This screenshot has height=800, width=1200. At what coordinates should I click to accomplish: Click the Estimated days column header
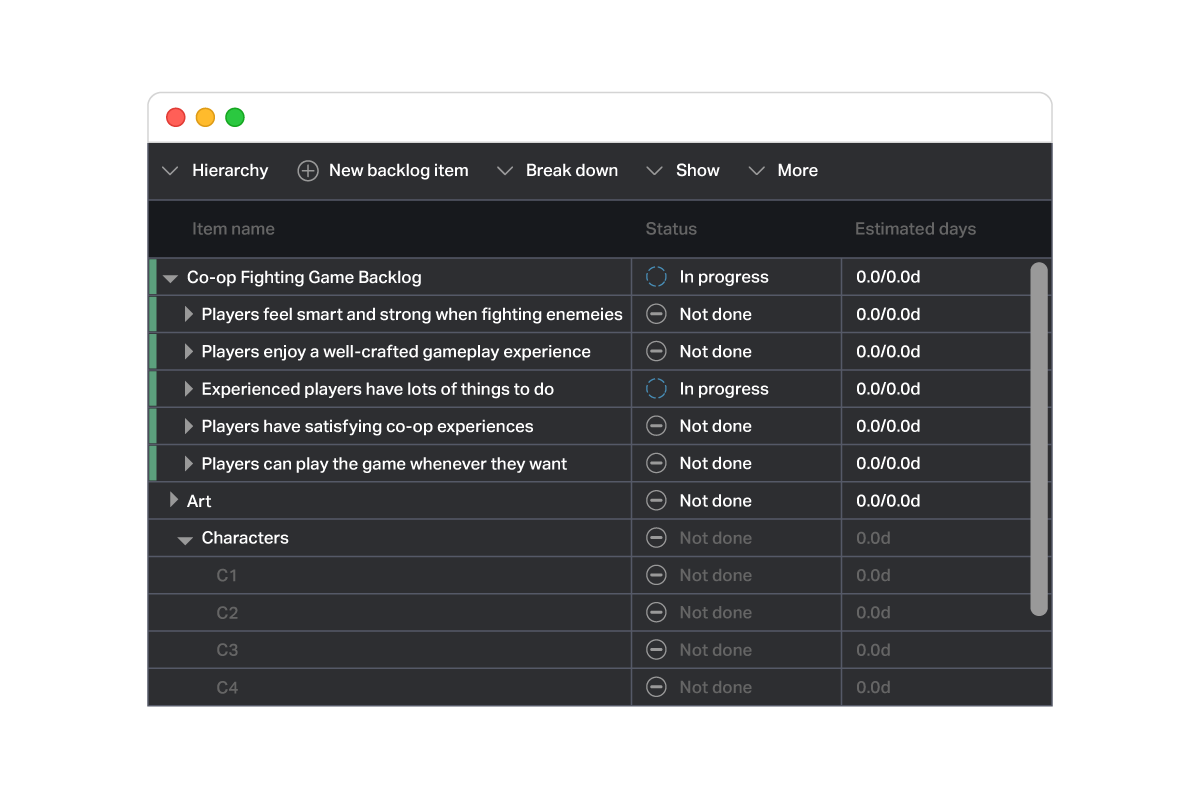[x=915, y=228]
